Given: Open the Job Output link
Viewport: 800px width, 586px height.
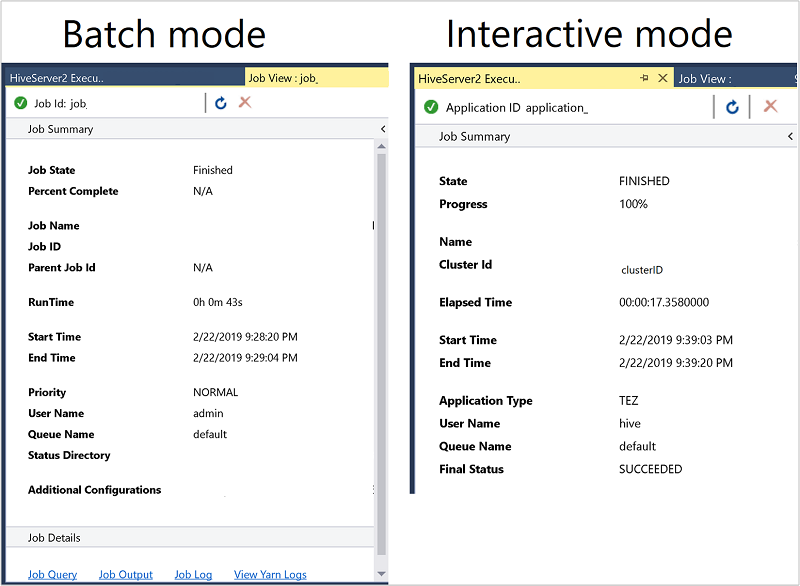Looking at the screenshot, I should point(125,574).
